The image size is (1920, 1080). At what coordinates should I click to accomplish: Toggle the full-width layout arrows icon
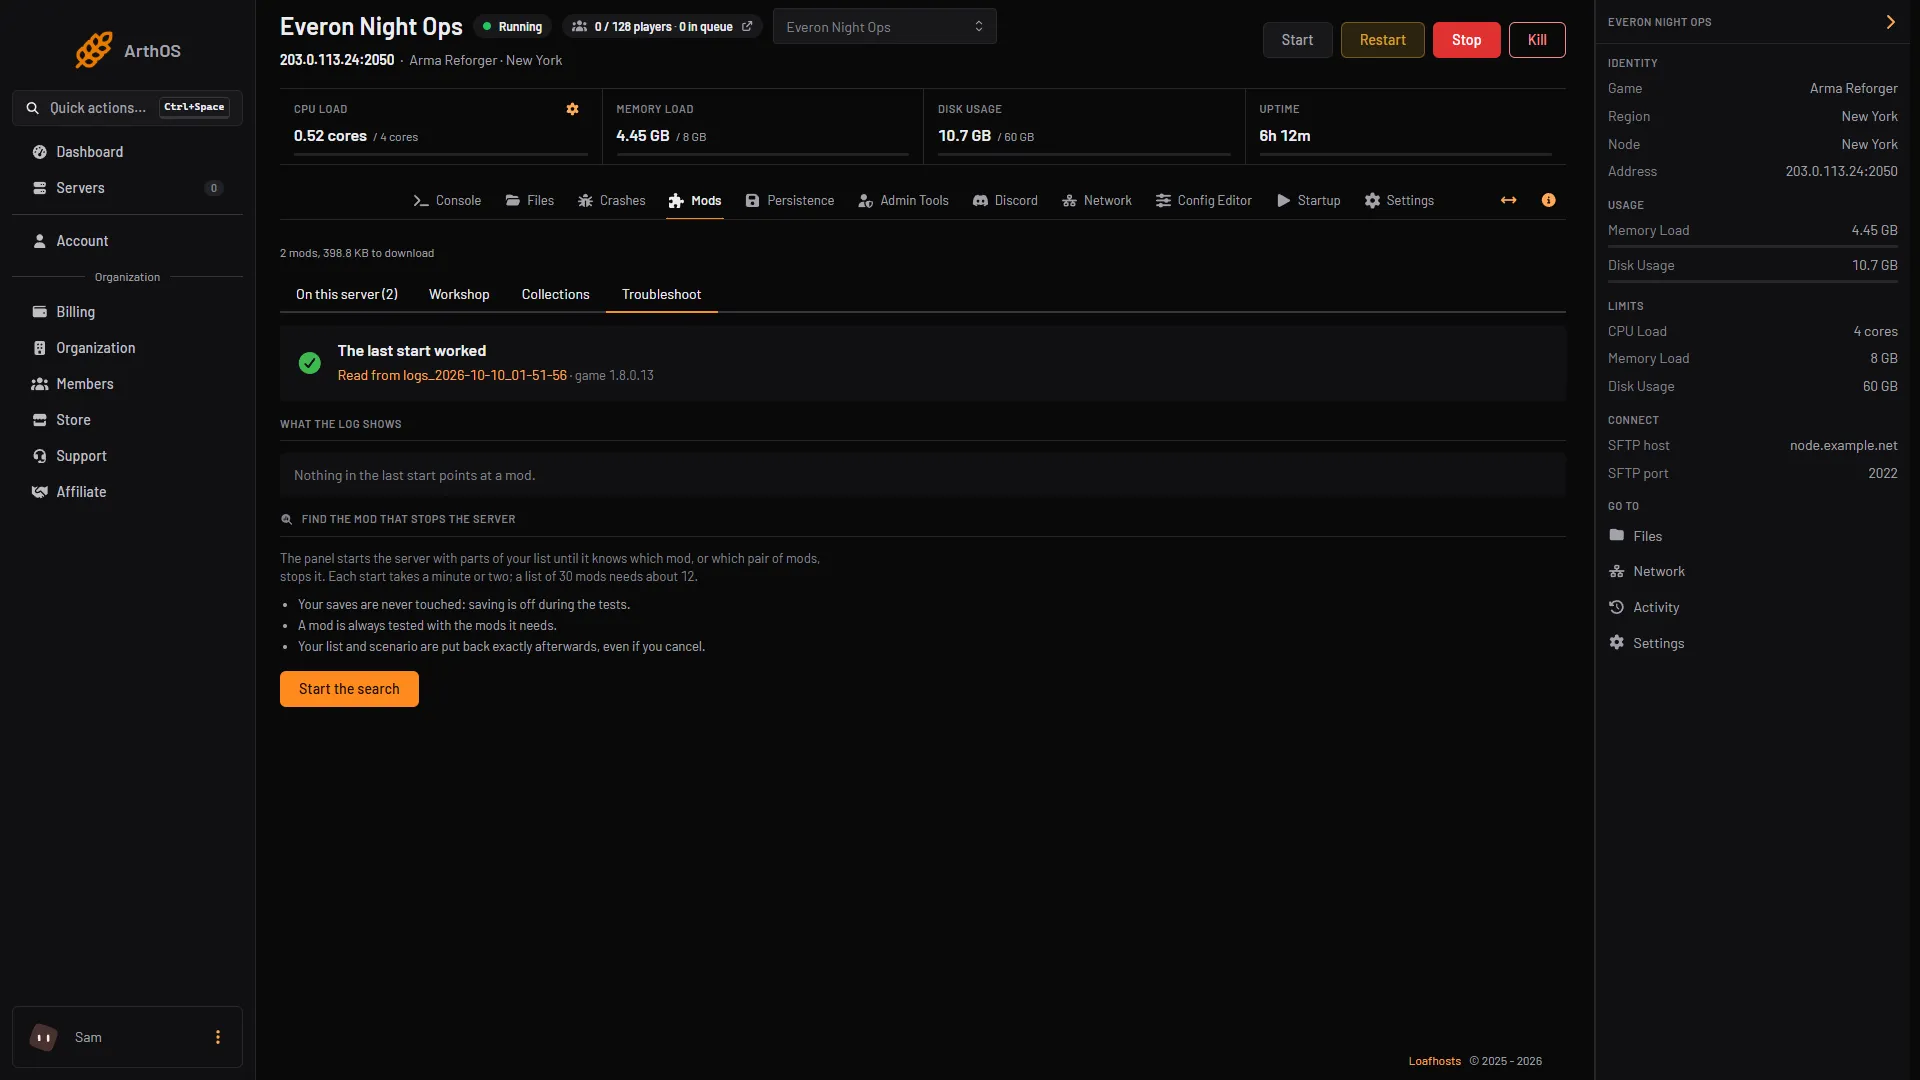(x=1509, y=201)
